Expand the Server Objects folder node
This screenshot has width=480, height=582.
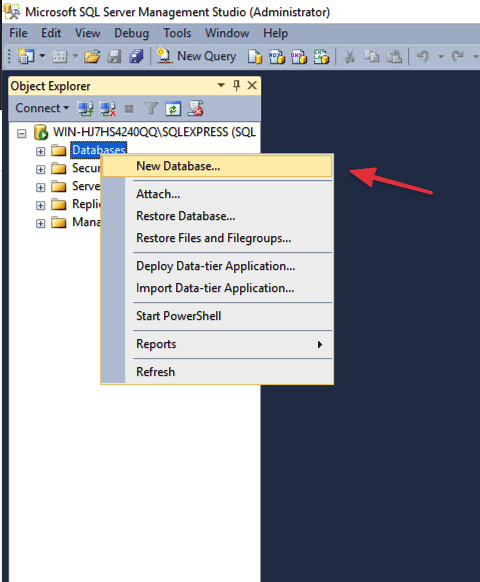(40, 187)
